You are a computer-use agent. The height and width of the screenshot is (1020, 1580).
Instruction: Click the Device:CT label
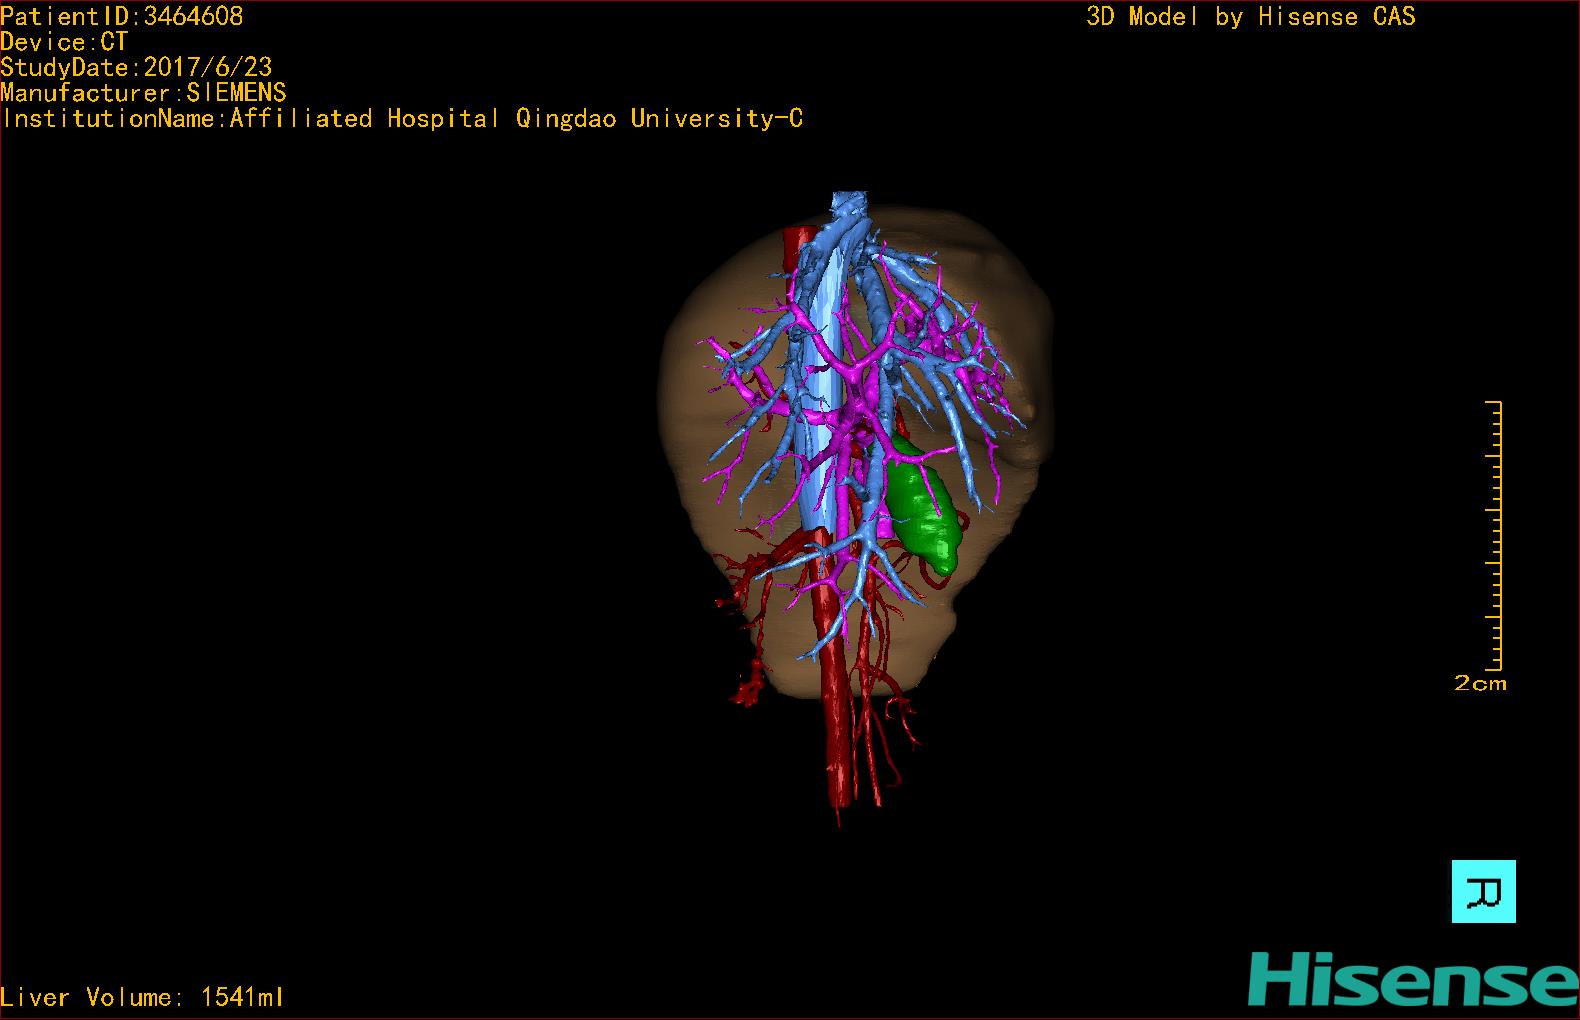coord(64,42)
